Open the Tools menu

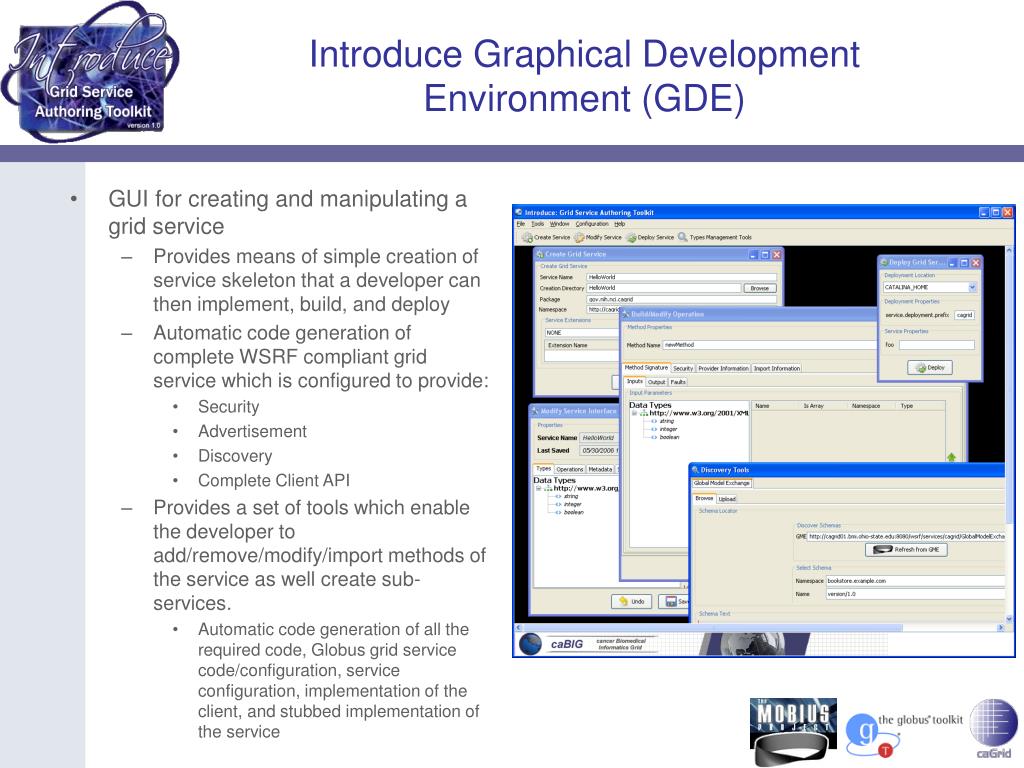tap(537, 223)
